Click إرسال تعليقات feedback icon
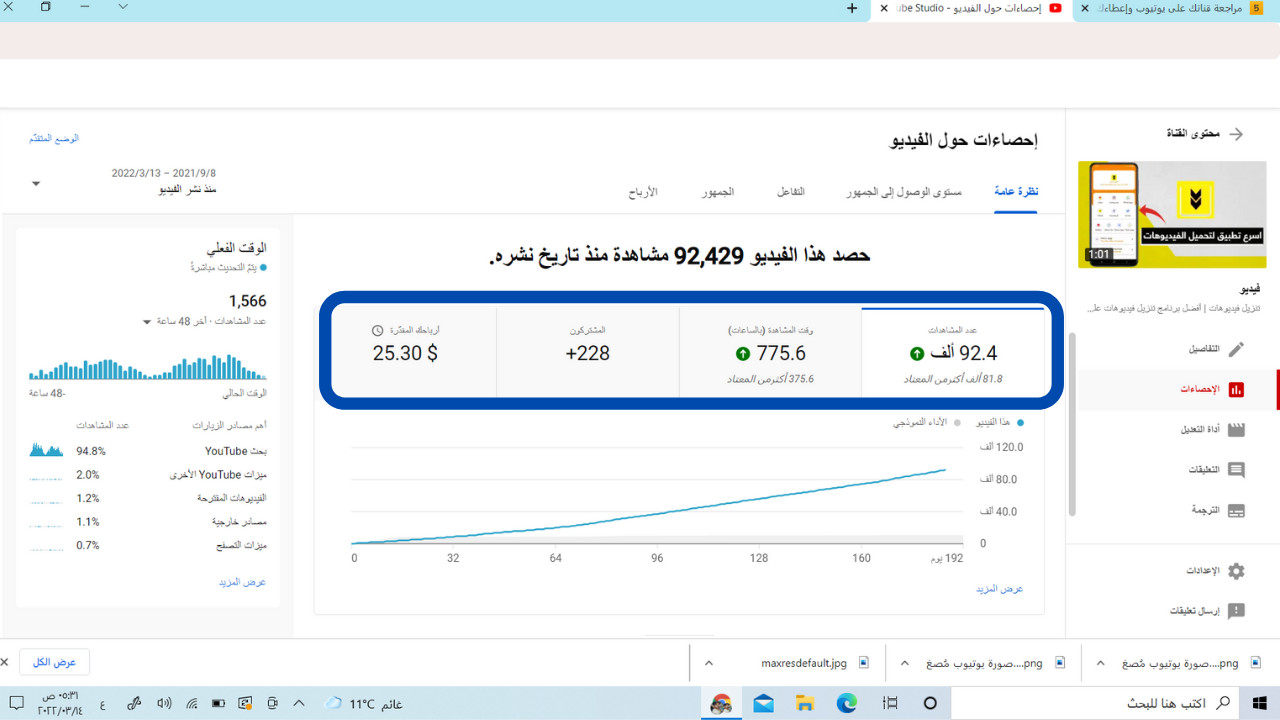Viewport: 1280px width, 720px height. [1237, 610]
